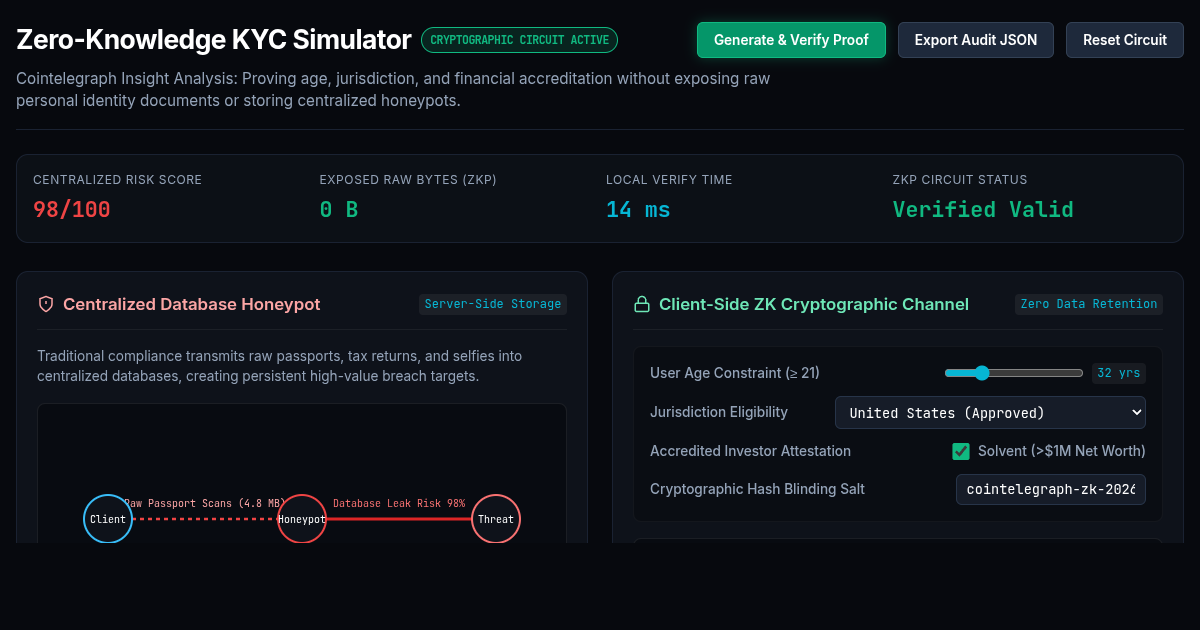Click the Server-Side Storage tag
Image resolution: width=1200 pixels, height=630 pixels.
pos(493,304)
